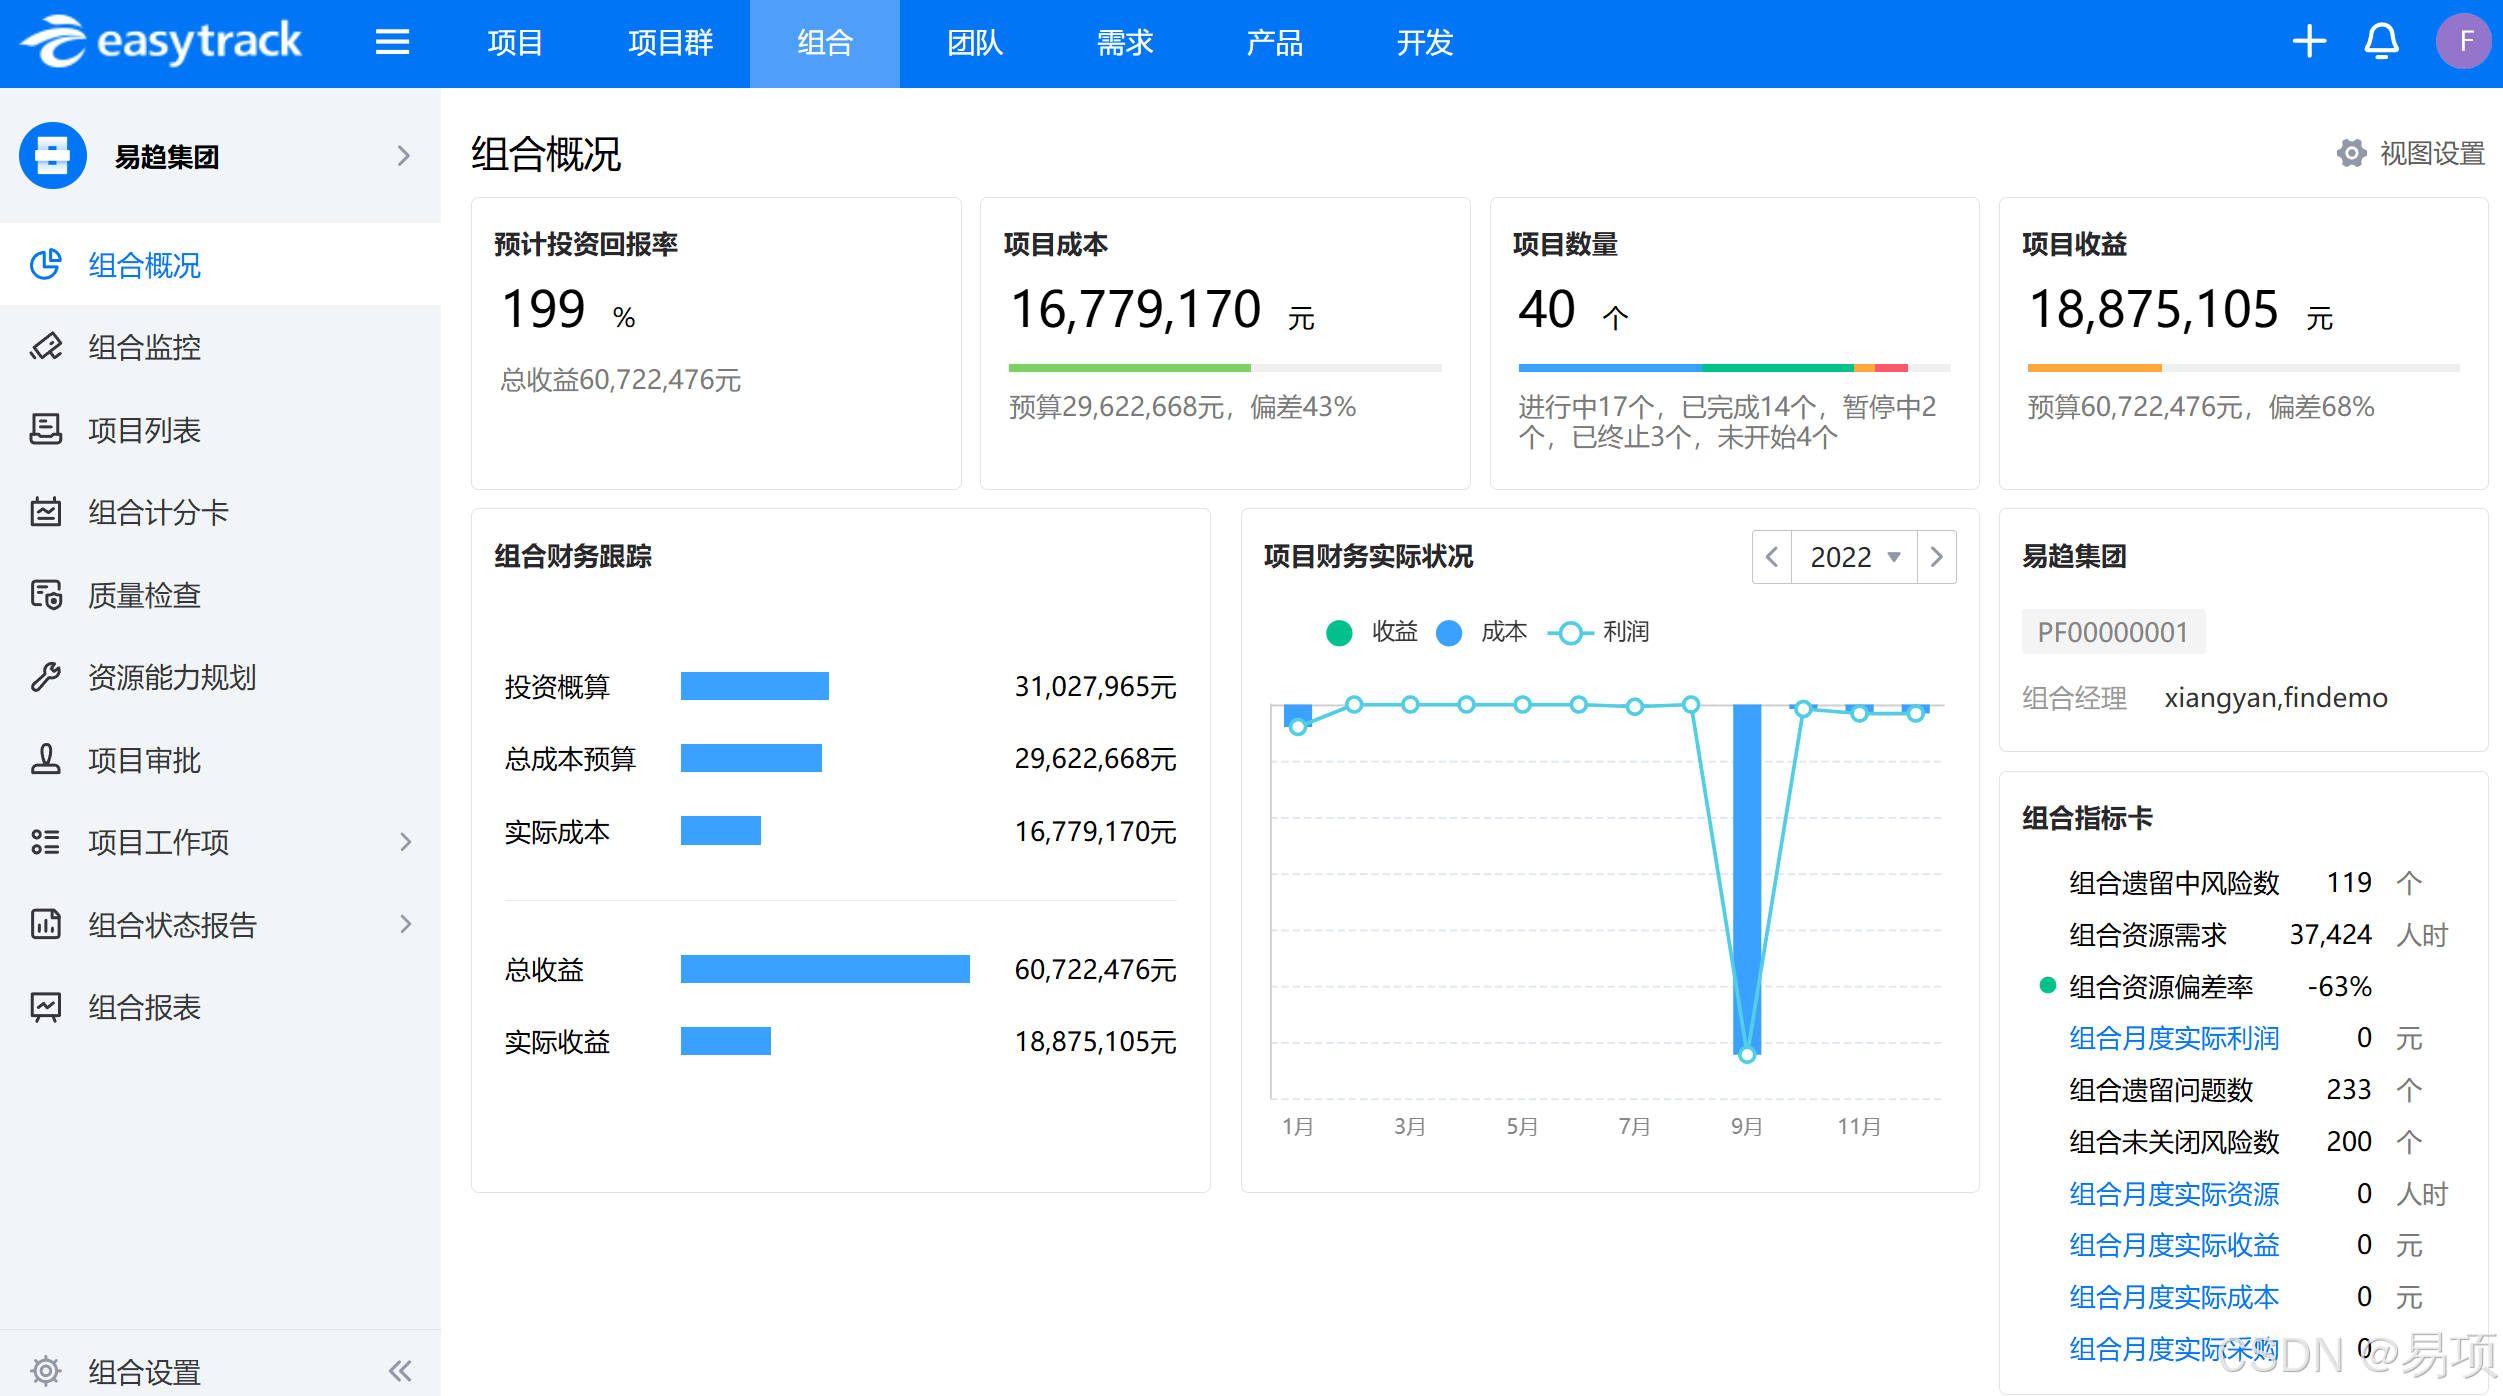Open 质量检查 in the sidebar
The height and width of the screenshot is (1396, 2503).
(x=144, y=595)
